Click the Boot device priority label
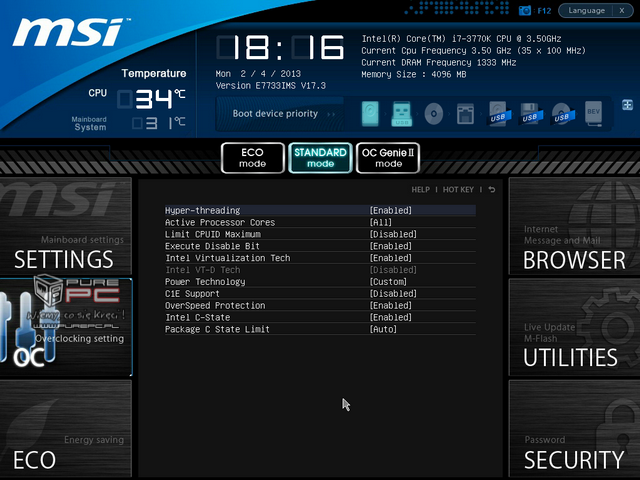This screenshot has width=640, height=480. tap(275, 114)
